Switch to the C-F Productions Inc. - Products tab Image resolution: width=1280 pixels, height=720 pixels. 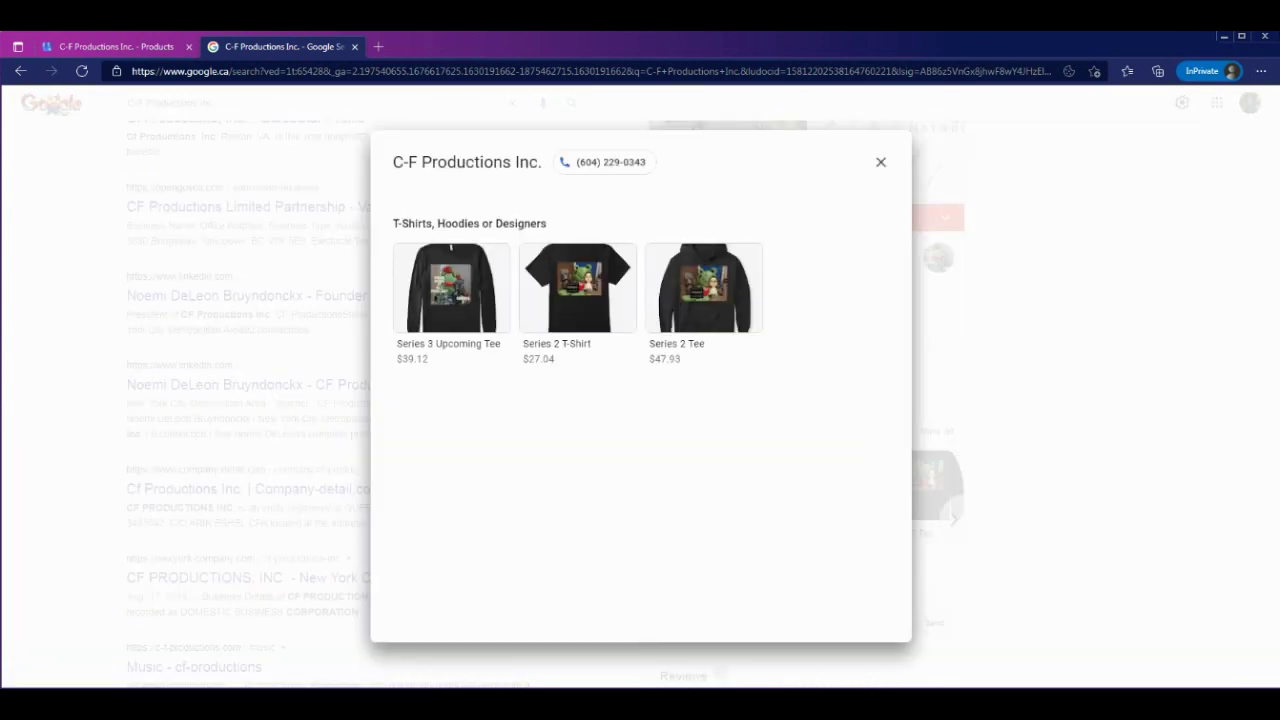[115, 47]
